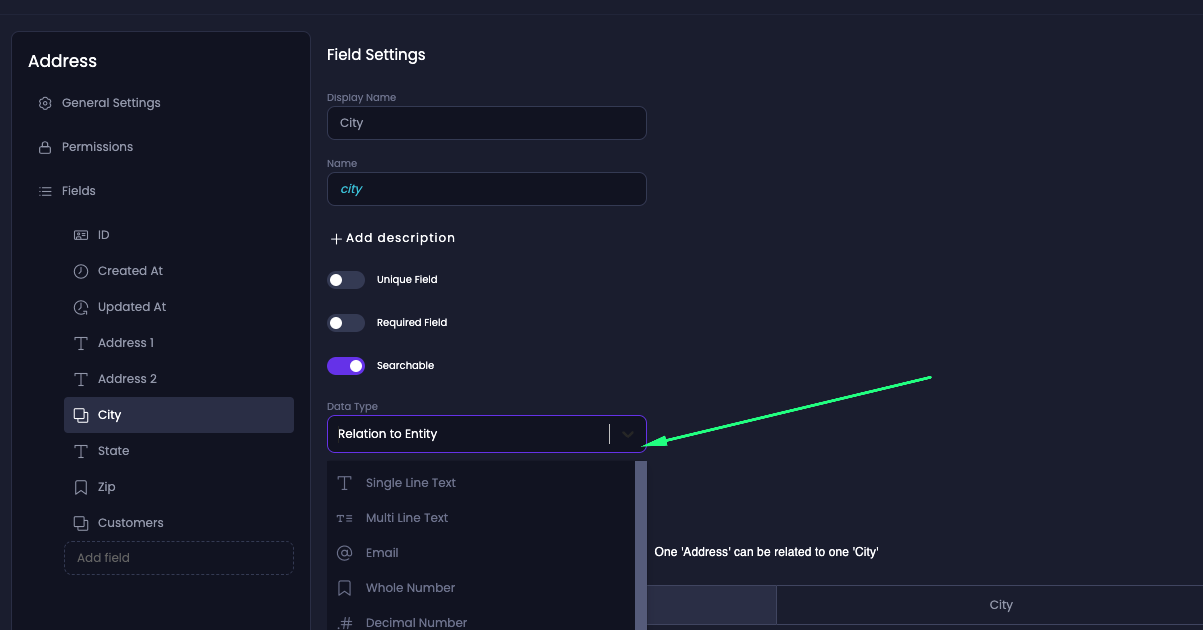1203x630 pixels.
Task: Choose Decimal Number data type
Action: coord(481,620)
